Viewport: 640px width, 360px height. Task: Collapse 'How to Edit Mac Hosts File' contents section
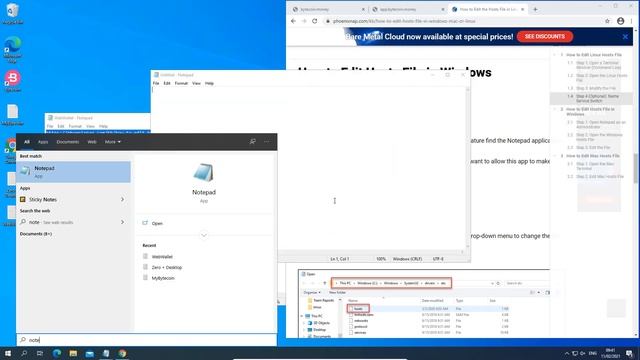click(x=554, y=156)
